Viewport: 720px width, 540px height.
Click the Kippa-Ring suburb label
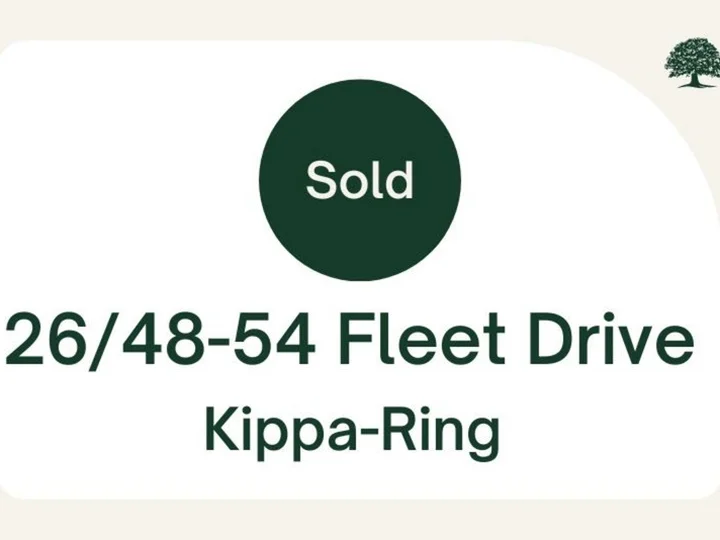coord(351,432)
